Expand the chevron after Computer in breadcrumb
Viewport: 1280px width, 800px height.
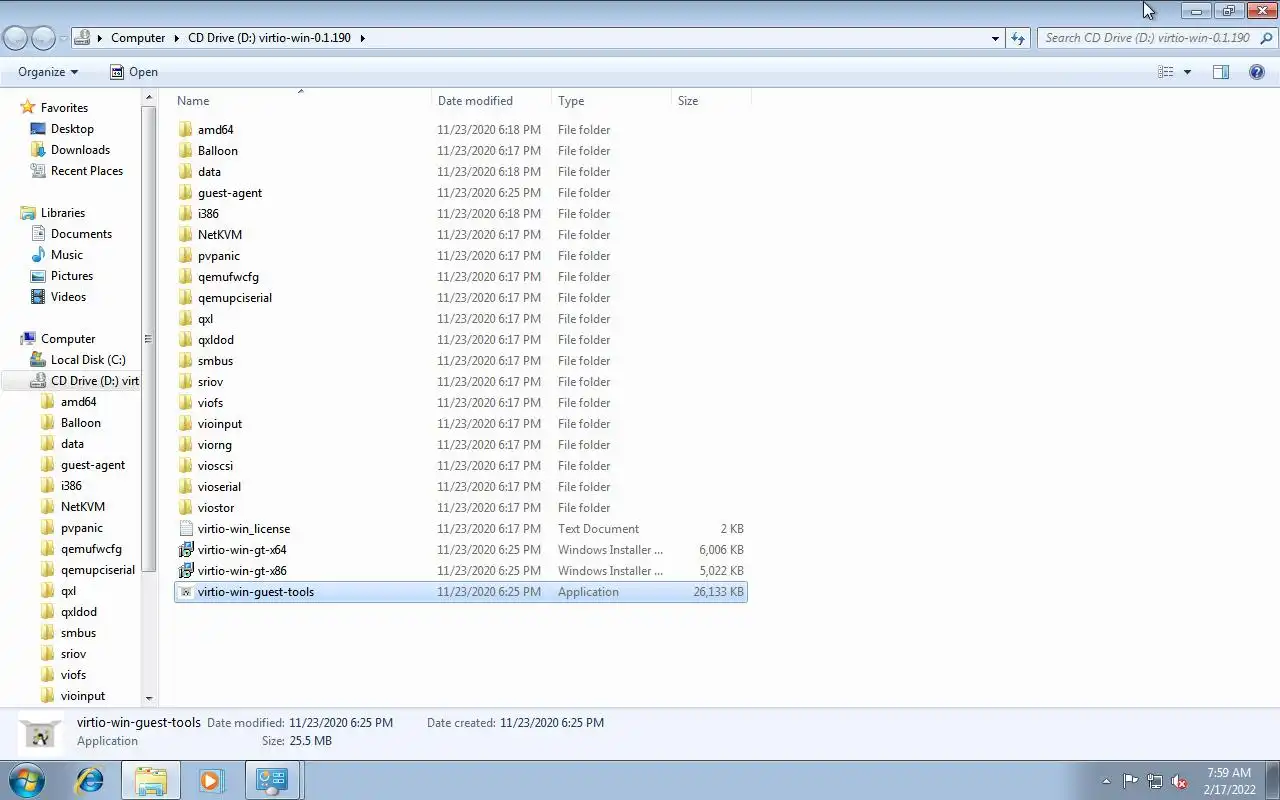pos(176,38)
